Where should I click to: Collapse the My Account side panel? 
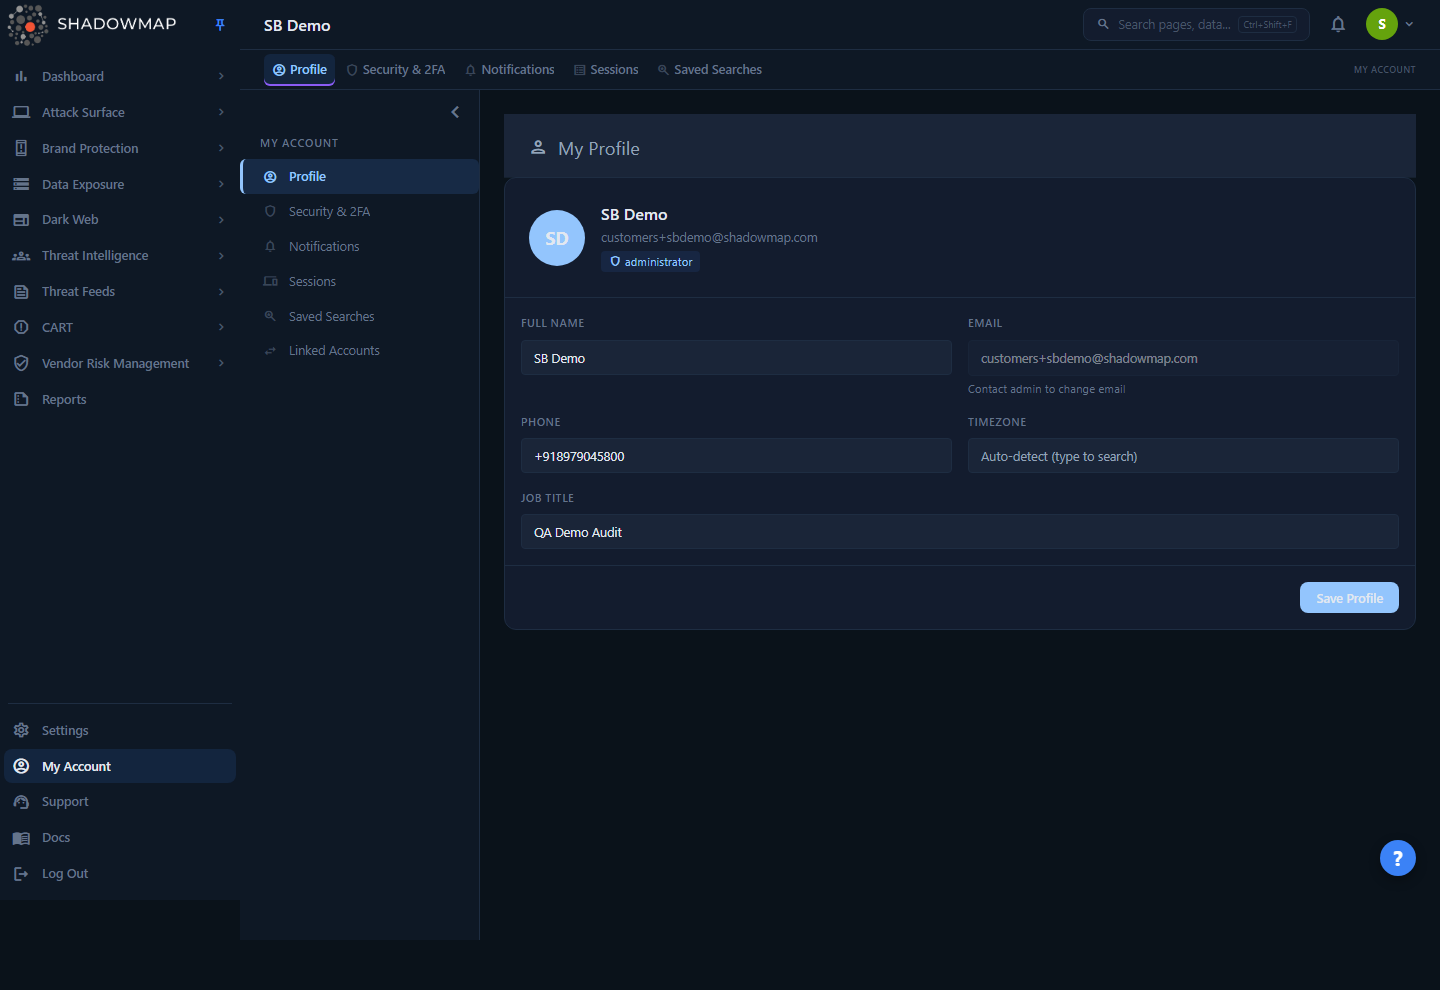[x=455, y=112]
